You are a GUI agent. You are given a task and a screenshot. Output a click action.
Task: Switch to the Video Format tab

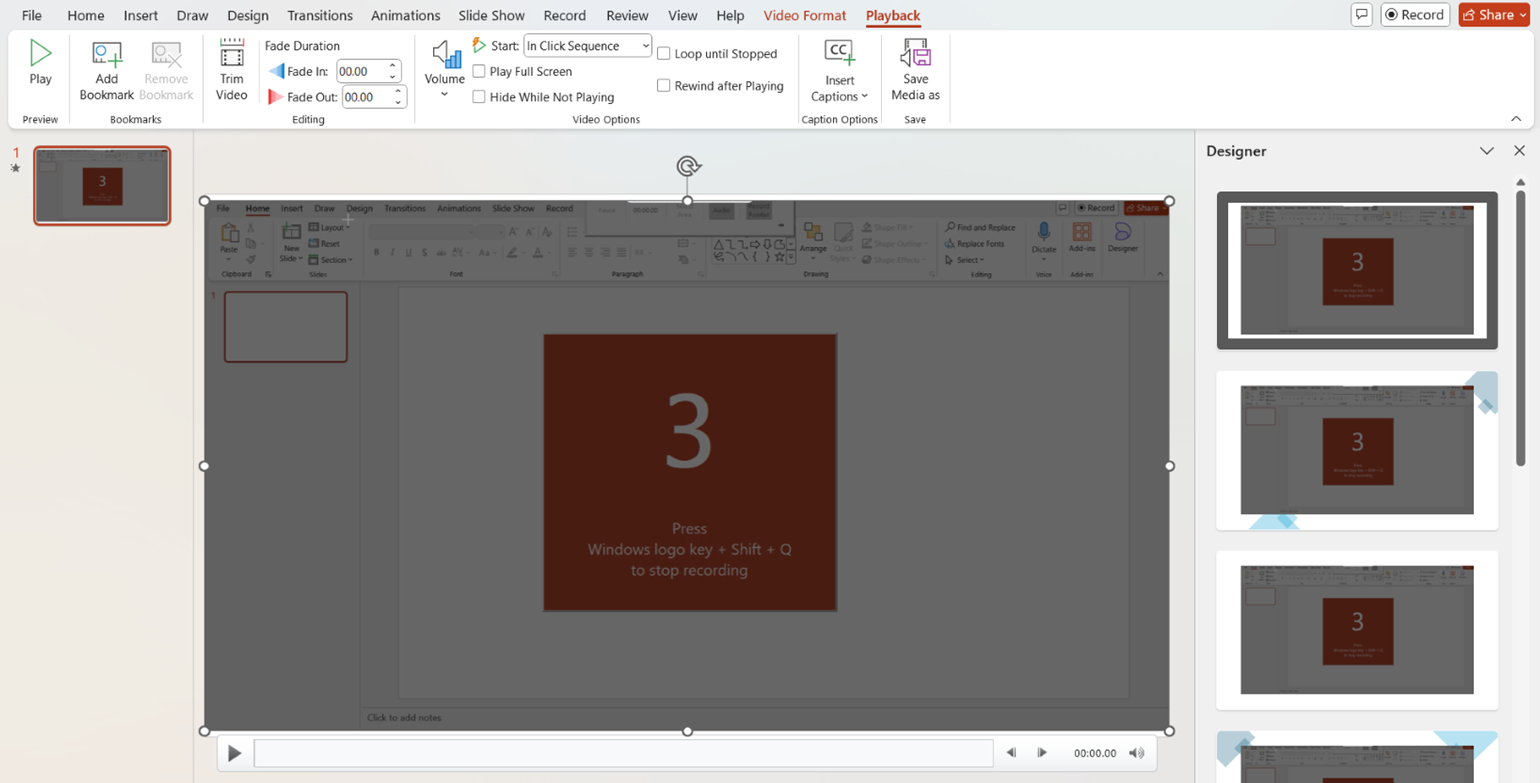[804, 16]
